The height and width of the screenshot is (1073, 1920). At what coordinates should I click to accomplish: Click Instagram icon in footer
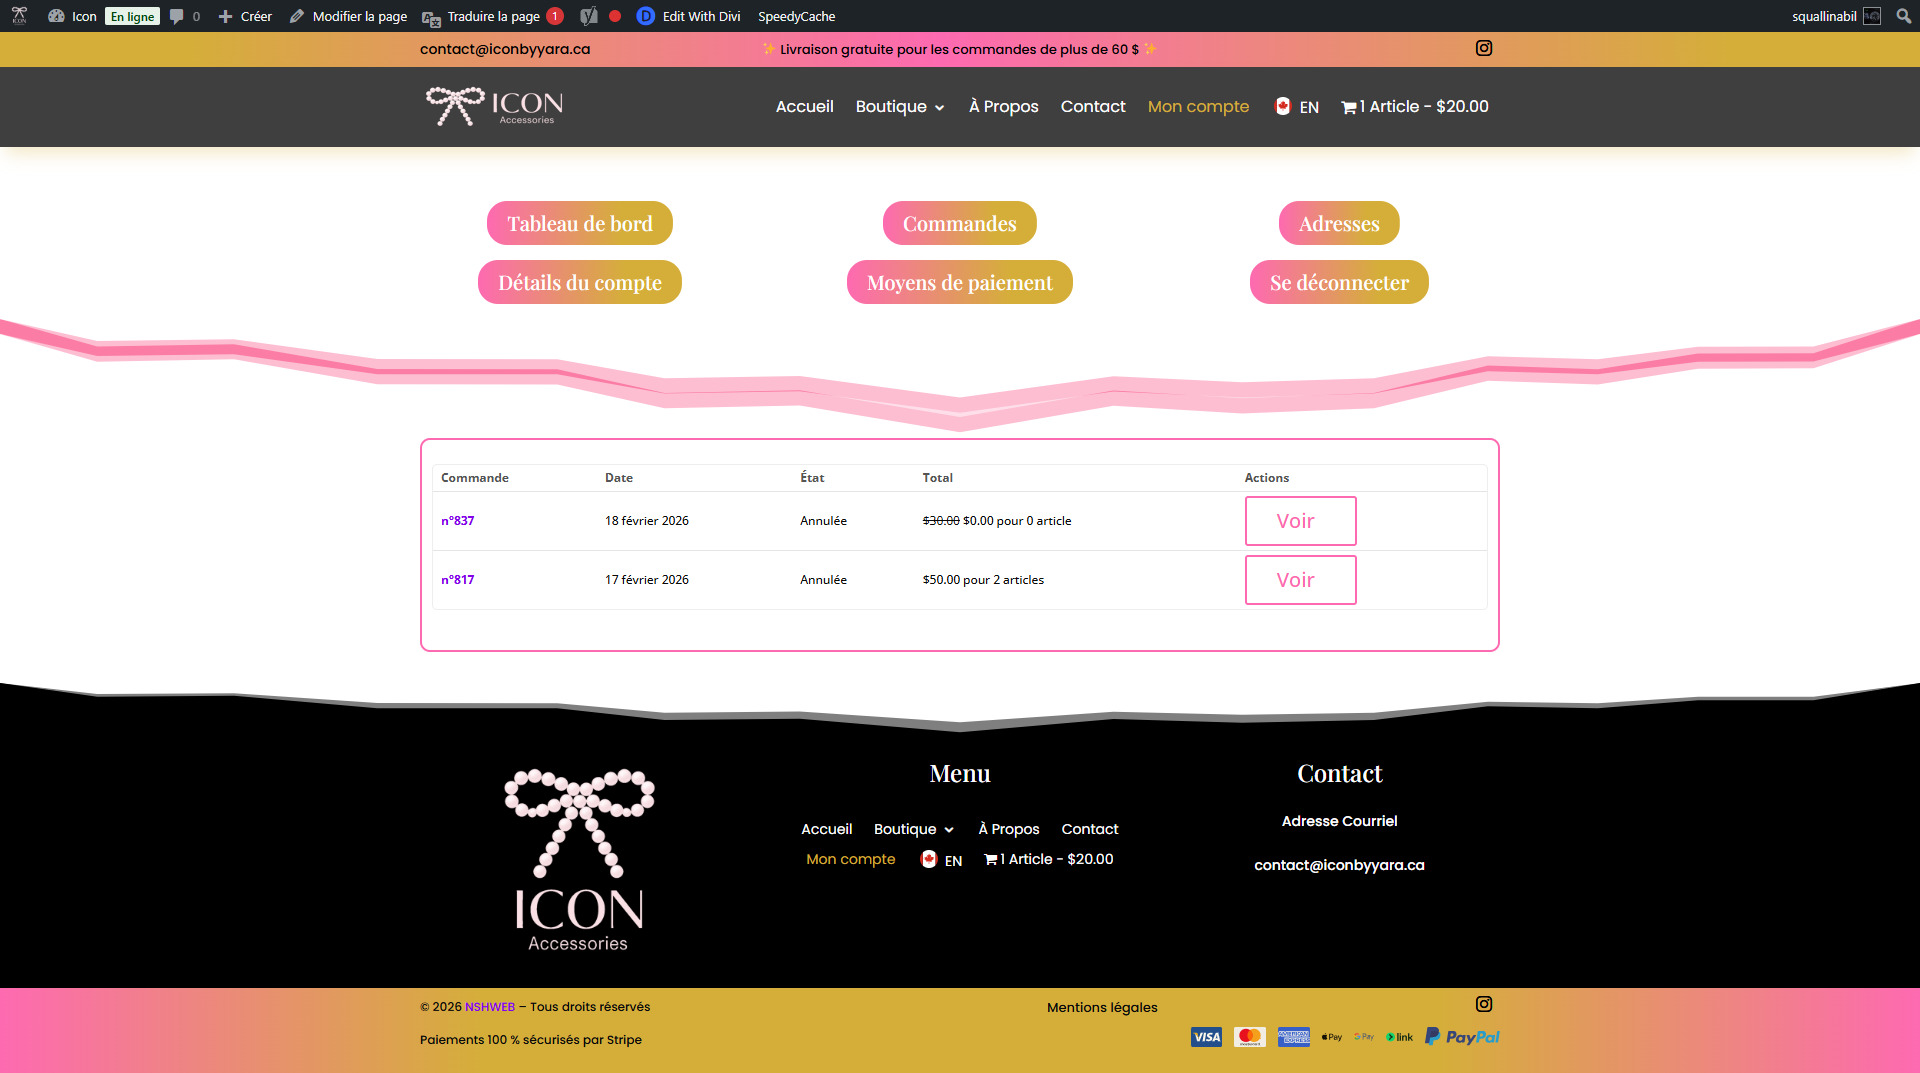pos(1483,1004)
